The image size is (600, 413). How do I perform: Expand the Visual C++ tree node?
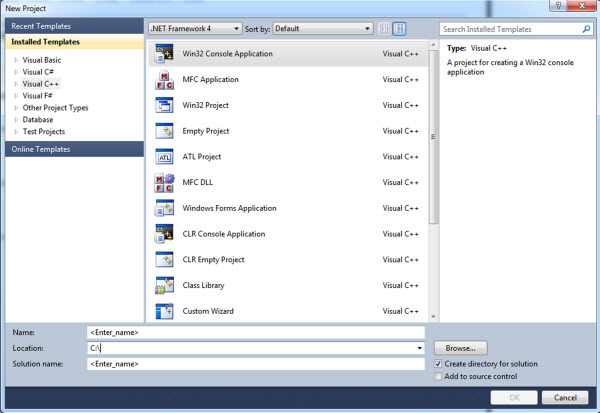pos(16,84)
